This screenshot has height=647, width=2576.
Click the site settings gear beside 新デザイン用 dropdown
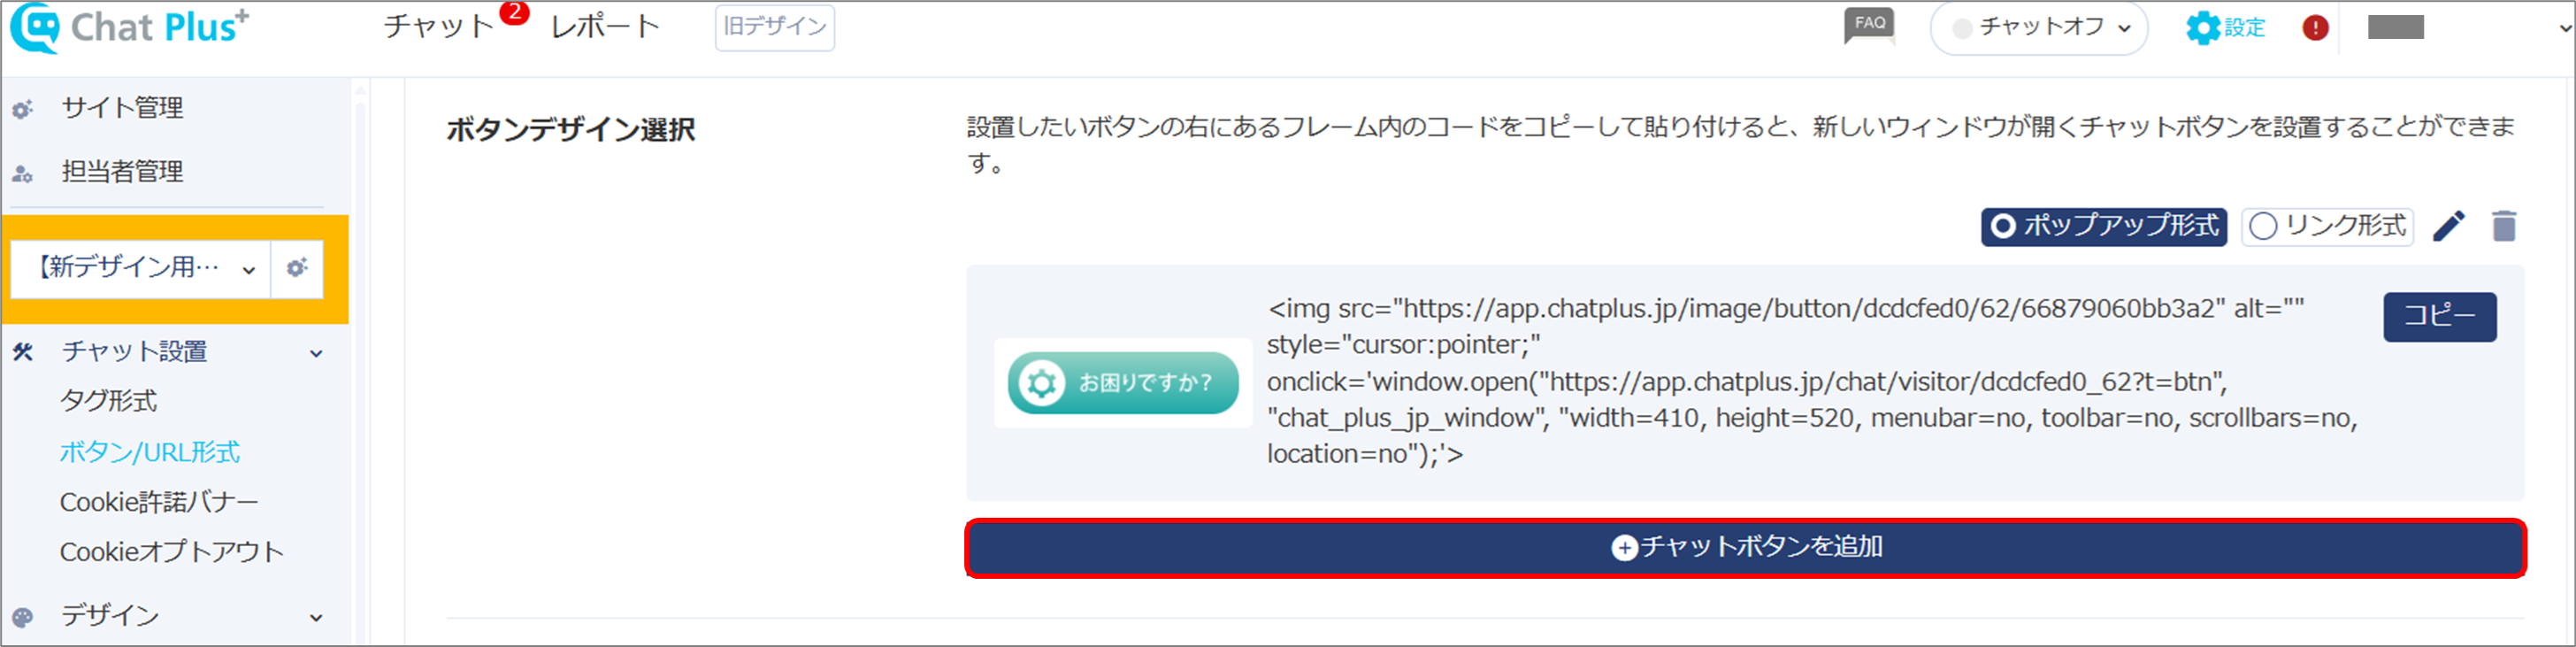point(297,268)
